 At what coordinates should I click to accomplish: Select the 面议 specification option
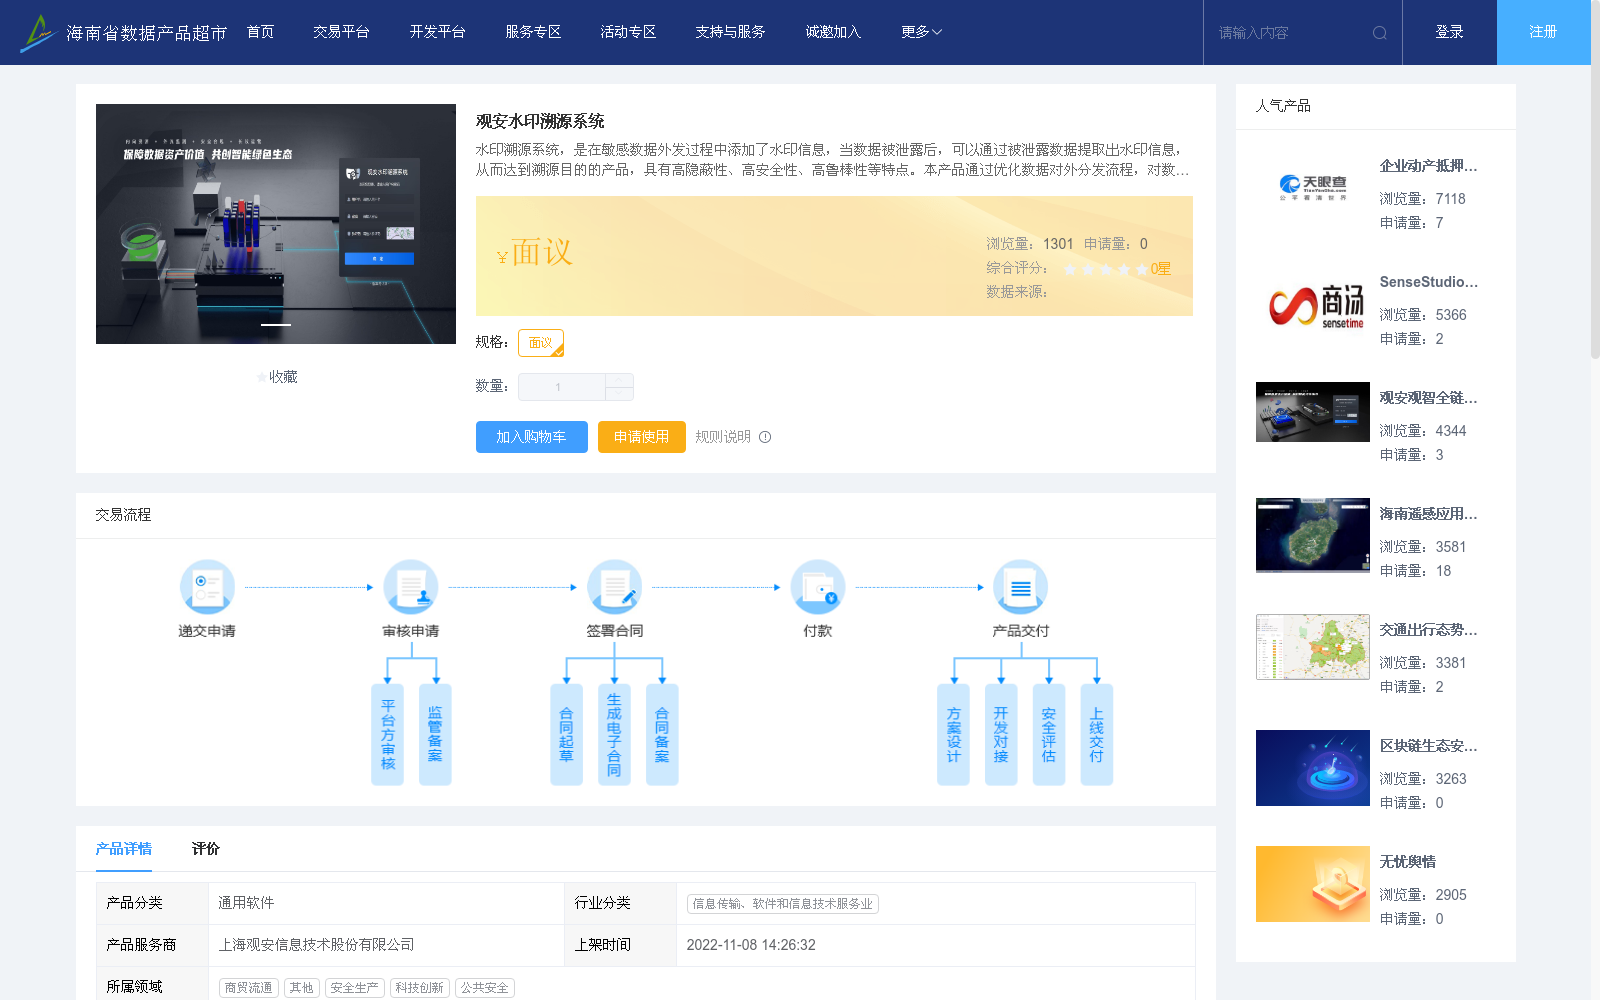coord(541,343)
